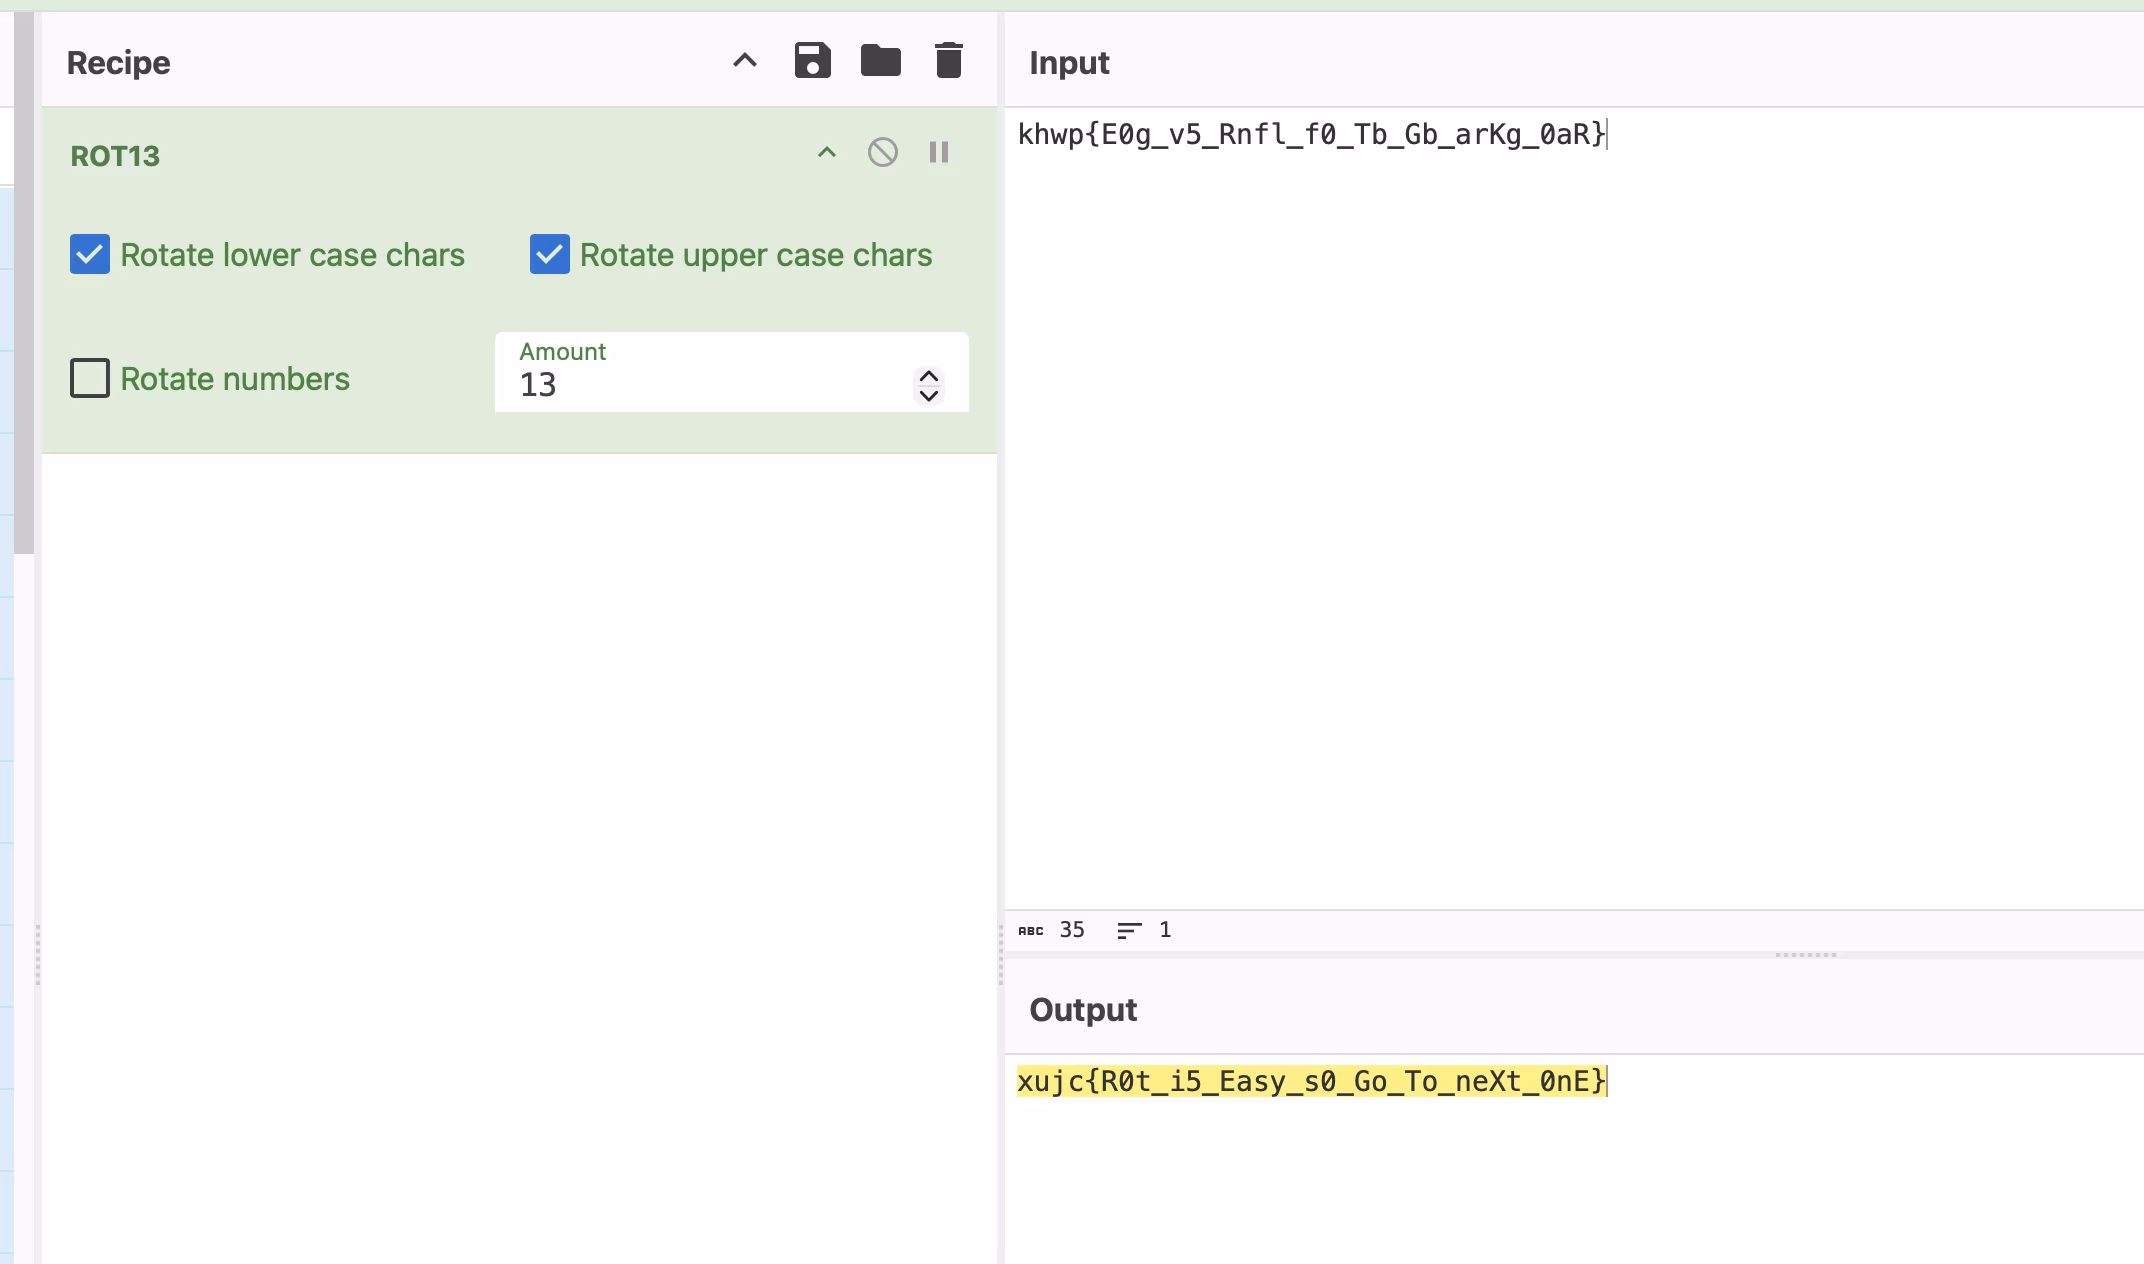This screenshot has width=2144, height=1264.
Task: Click into the Amount number field
Action: pos(700,385)
